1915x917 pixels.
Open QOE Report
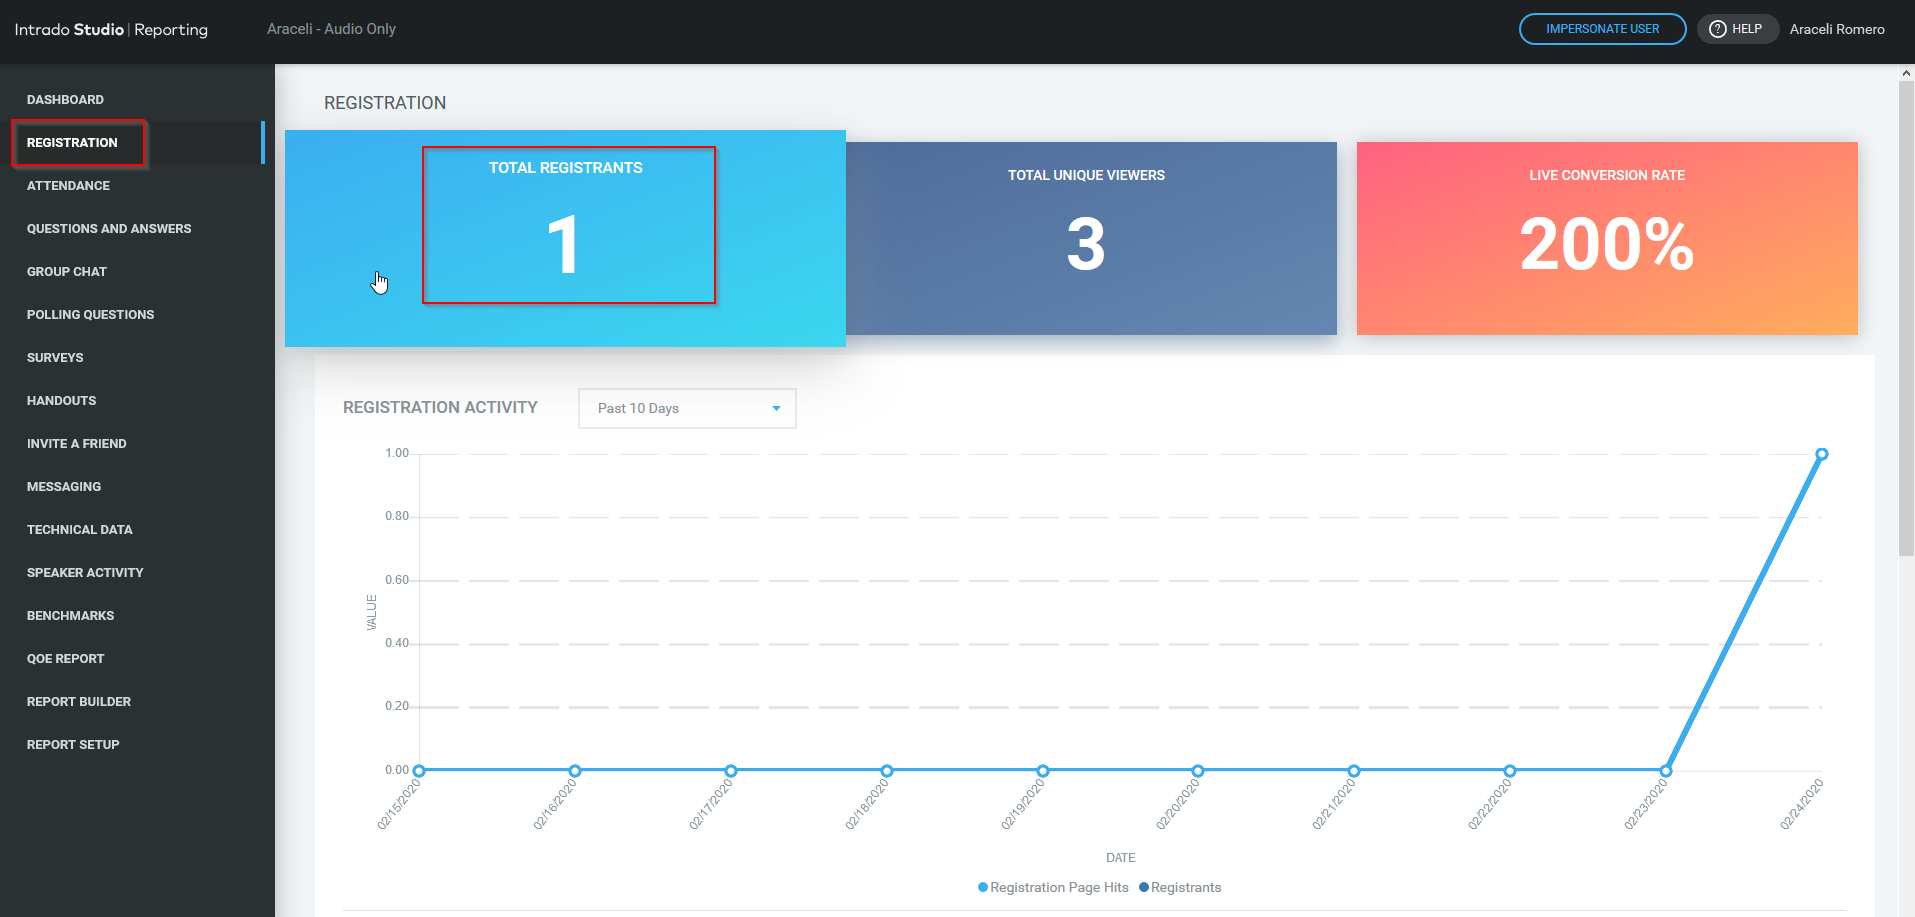[66, 659]
